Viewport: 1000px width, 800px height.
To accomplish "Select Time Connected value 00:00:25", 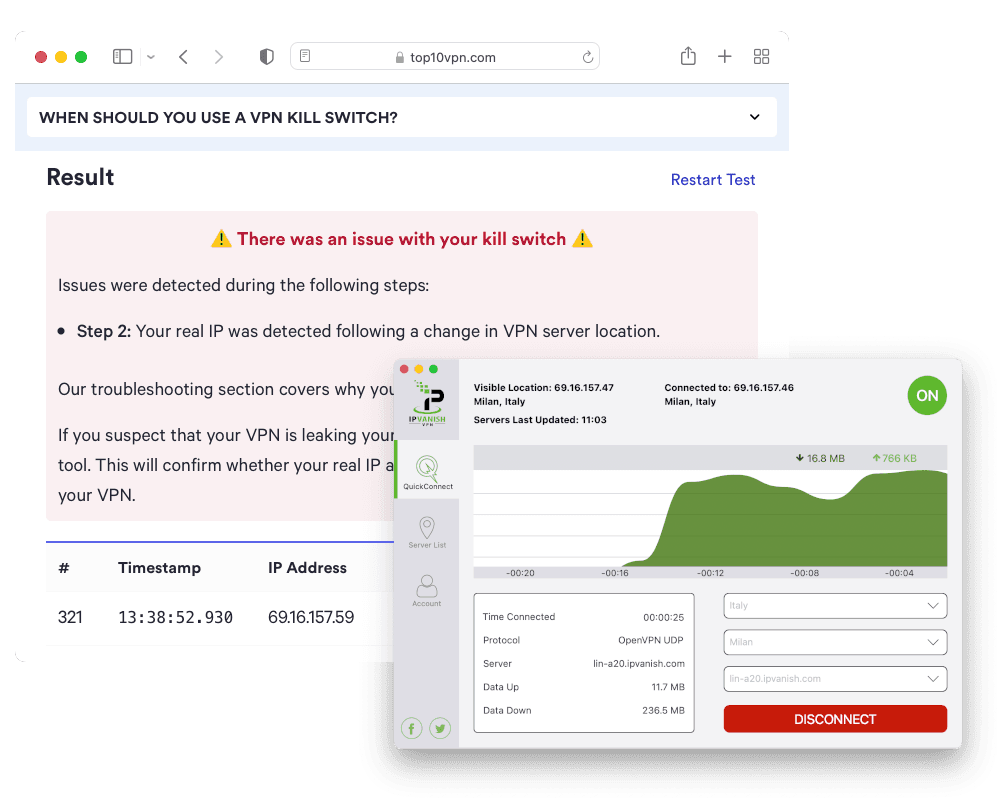I will [663, 617].
